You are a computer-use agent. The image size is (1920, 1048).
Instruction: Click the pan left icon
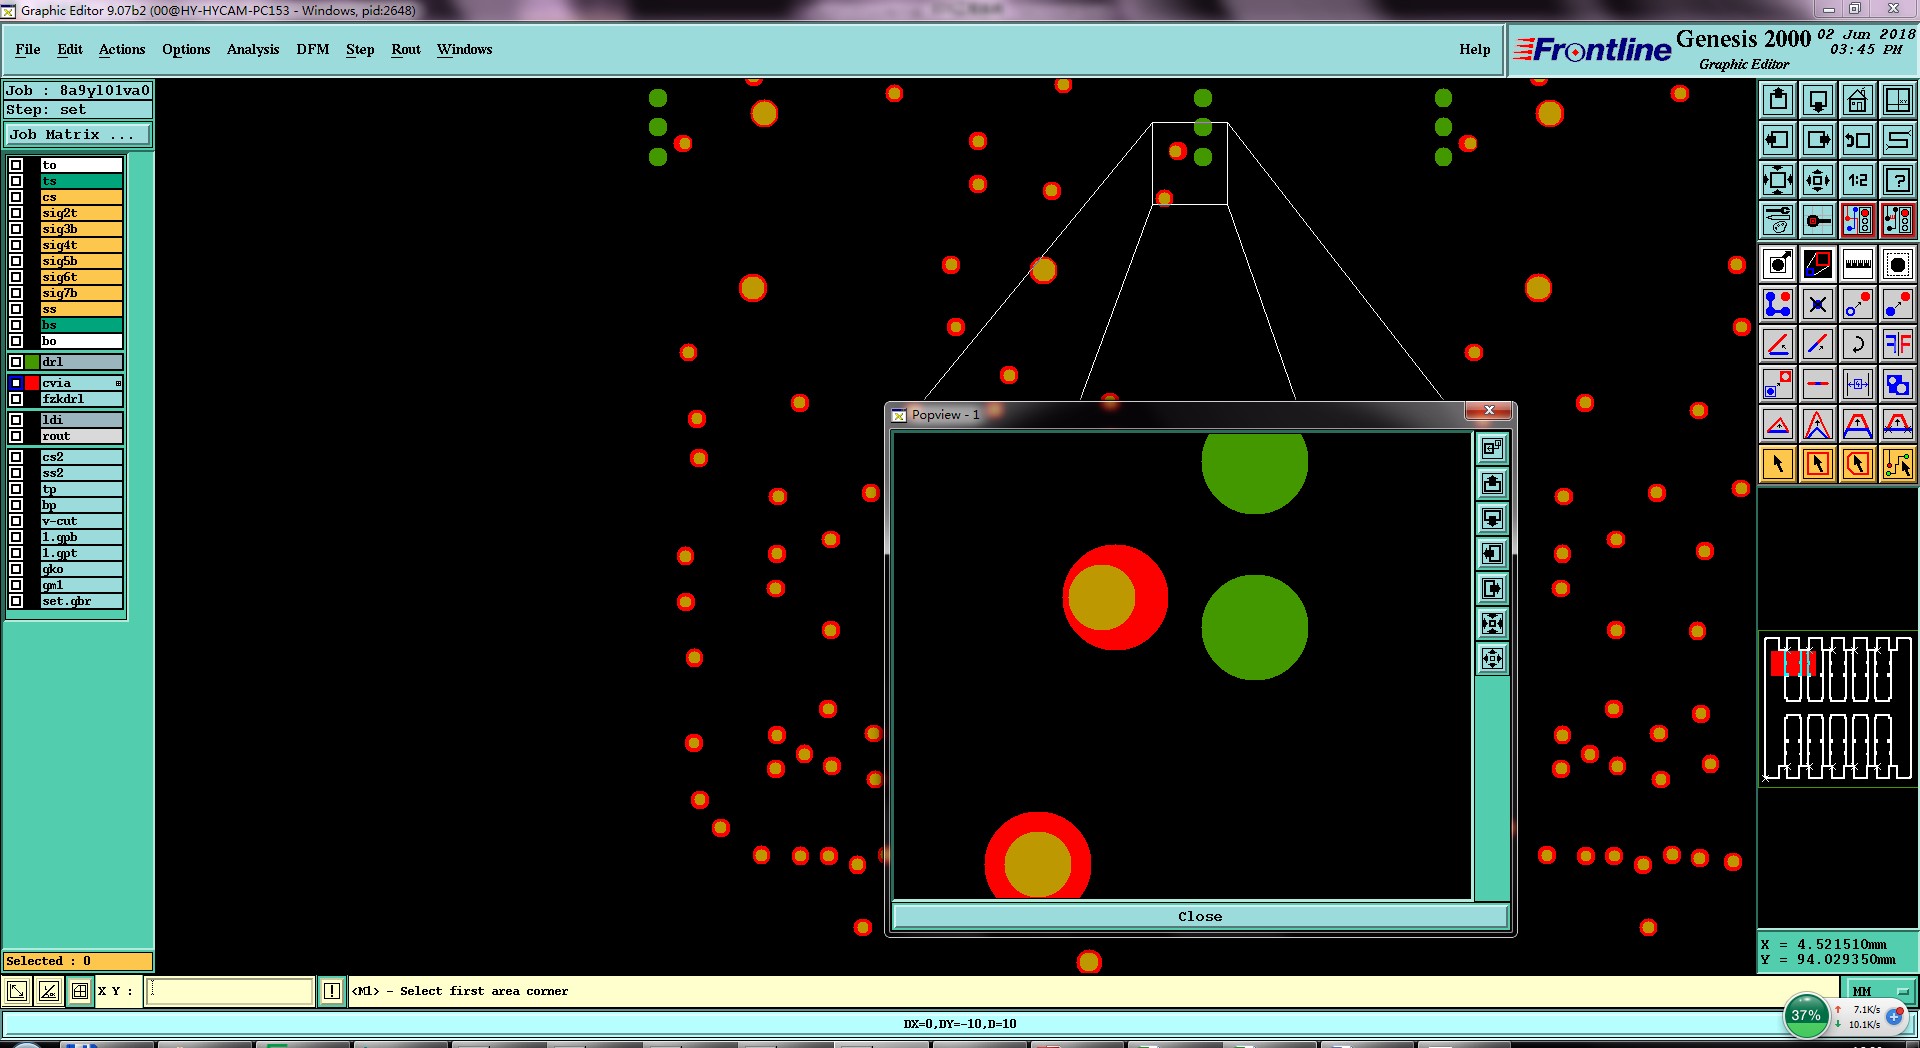coord(1778,140)
